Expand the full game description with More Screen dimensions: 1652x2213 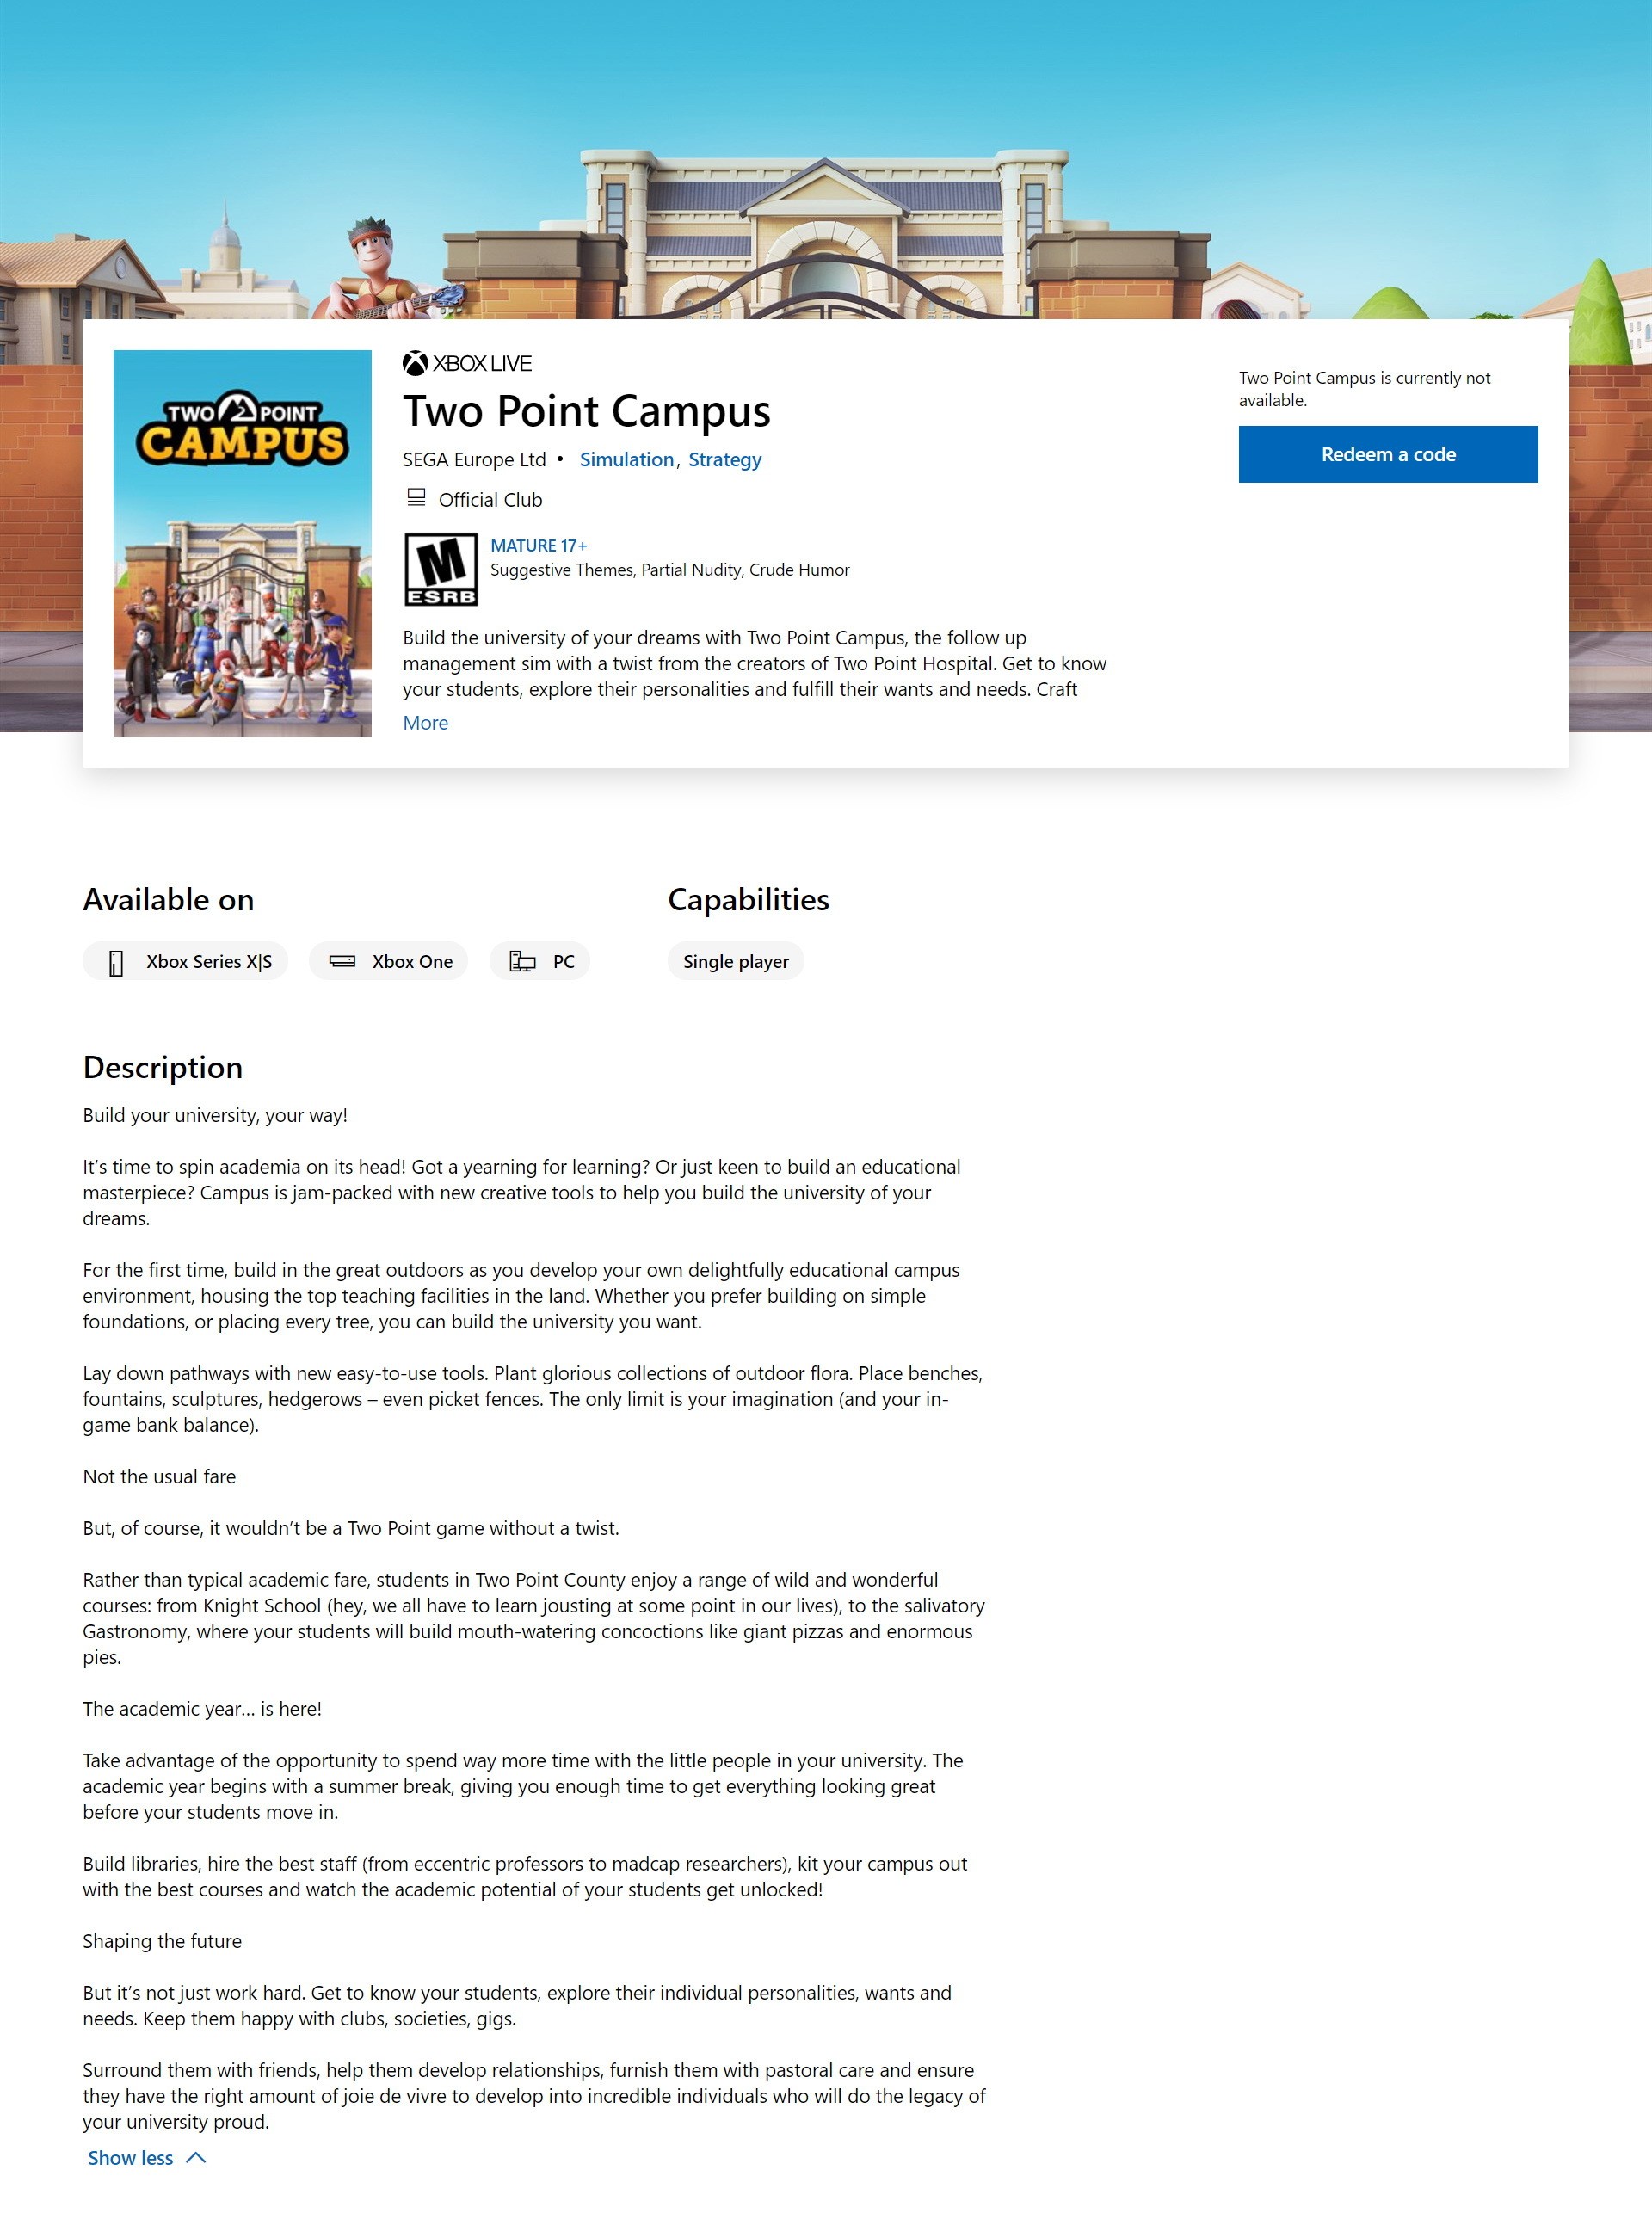(x=425, y=722)
